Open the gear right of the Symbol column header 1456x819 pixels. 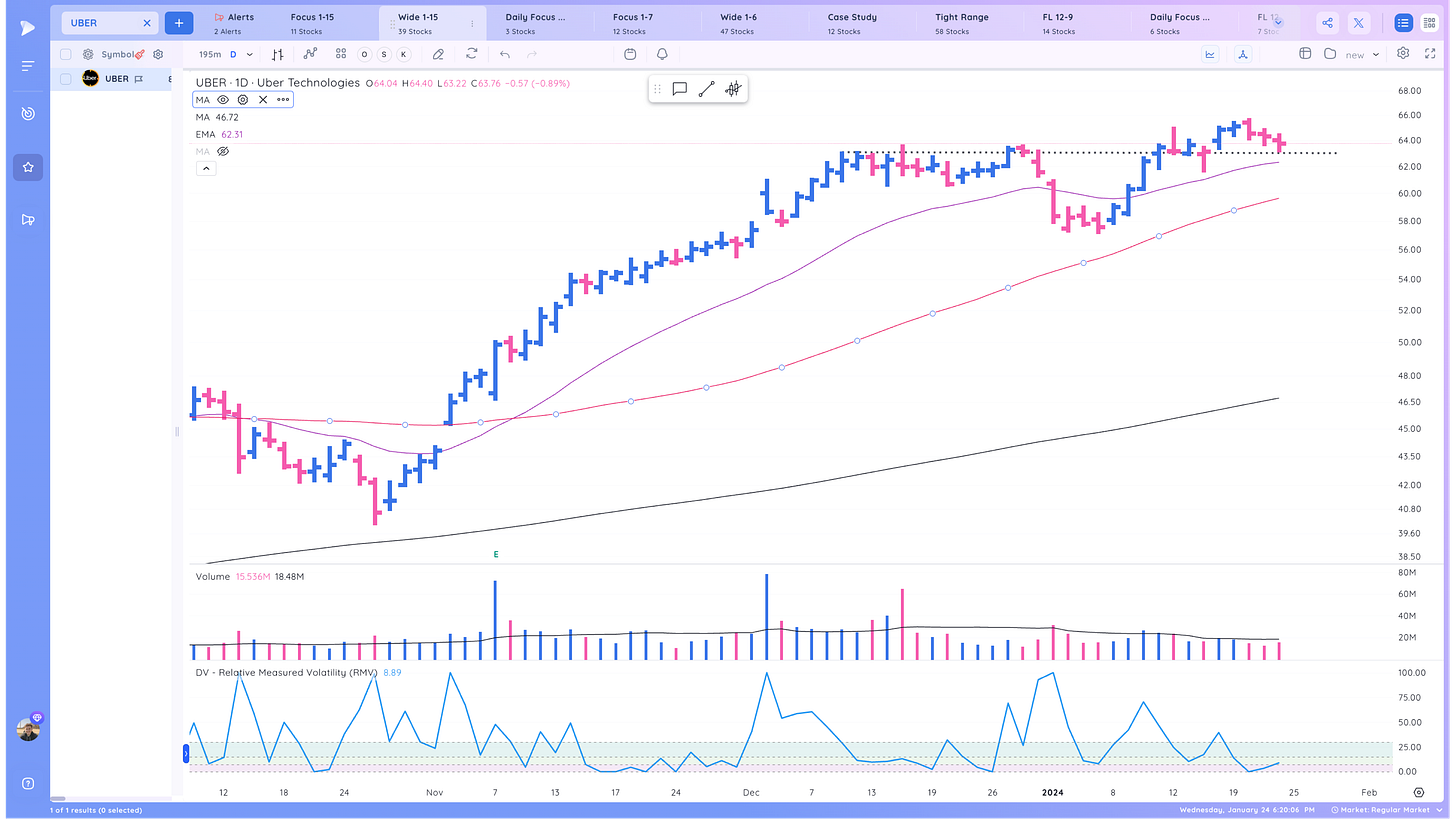coord(158,54)
